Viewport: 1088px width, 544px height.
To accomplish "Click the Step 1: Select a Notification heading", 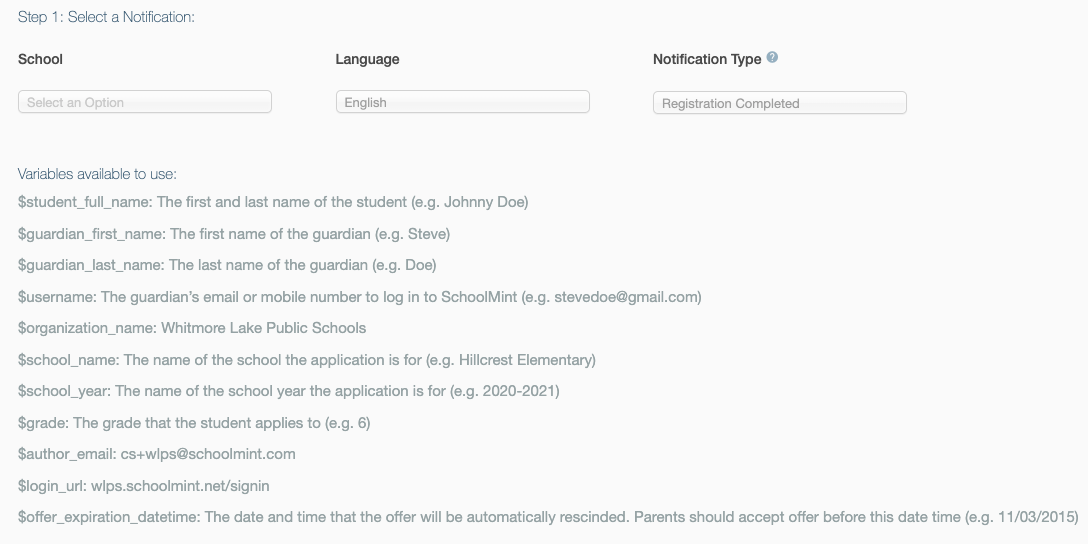I will coord(106,17).
